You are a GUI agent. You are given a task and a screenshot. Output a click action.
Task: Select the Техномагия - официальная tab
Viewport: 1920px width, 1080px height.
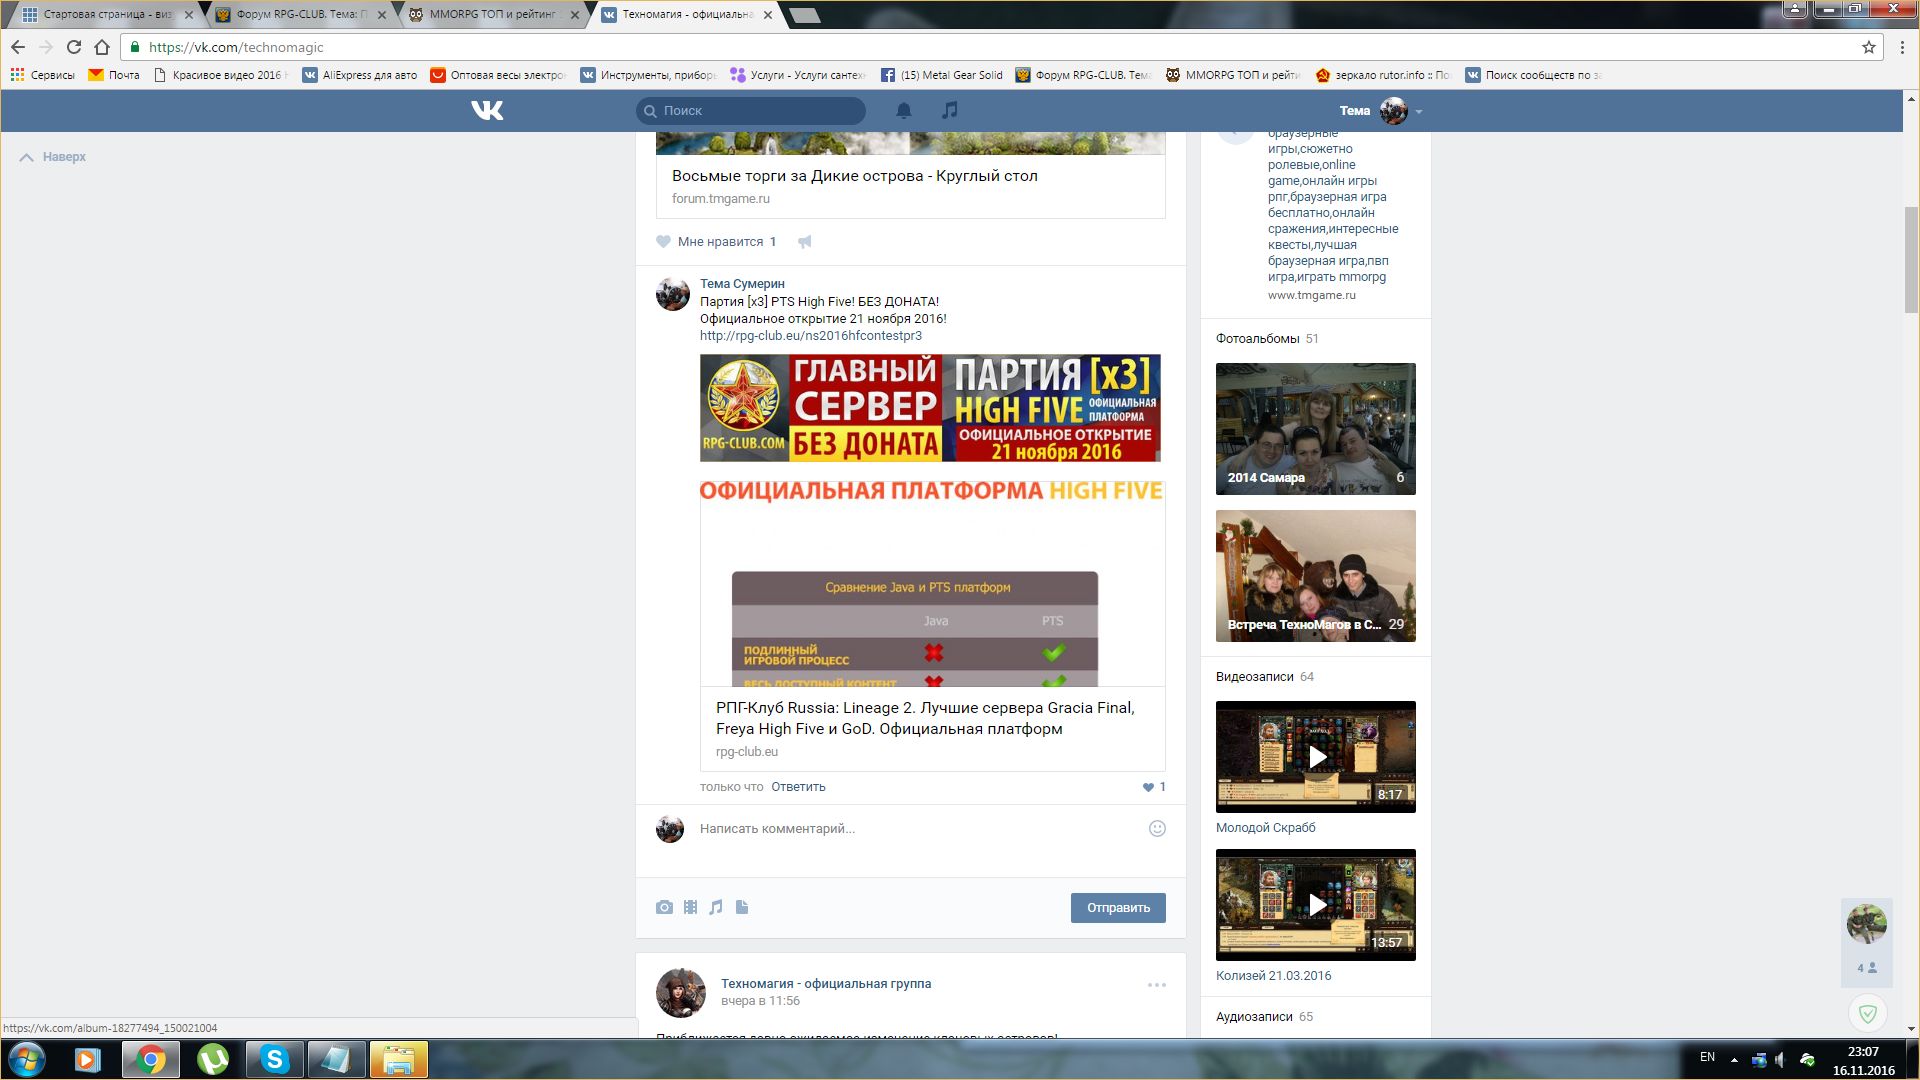(x=687, y=15)
